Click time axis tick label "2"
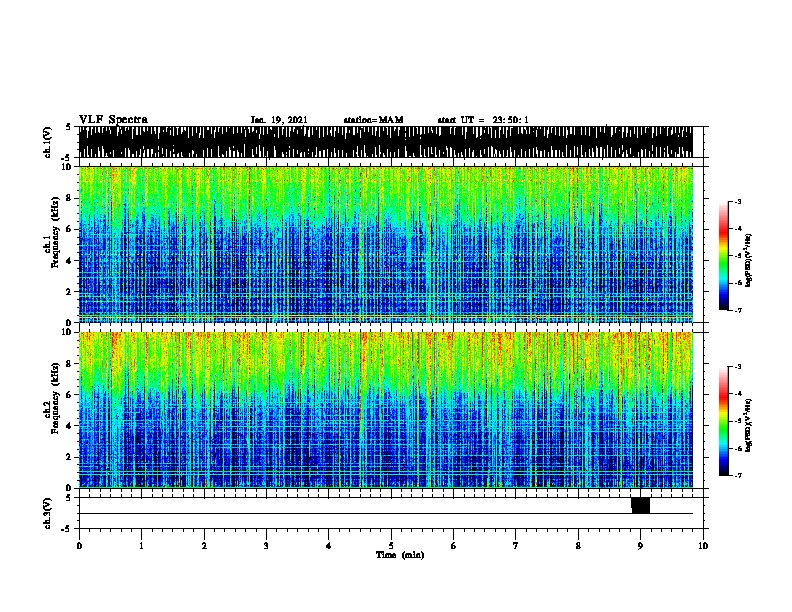 (x=204, y=545)
